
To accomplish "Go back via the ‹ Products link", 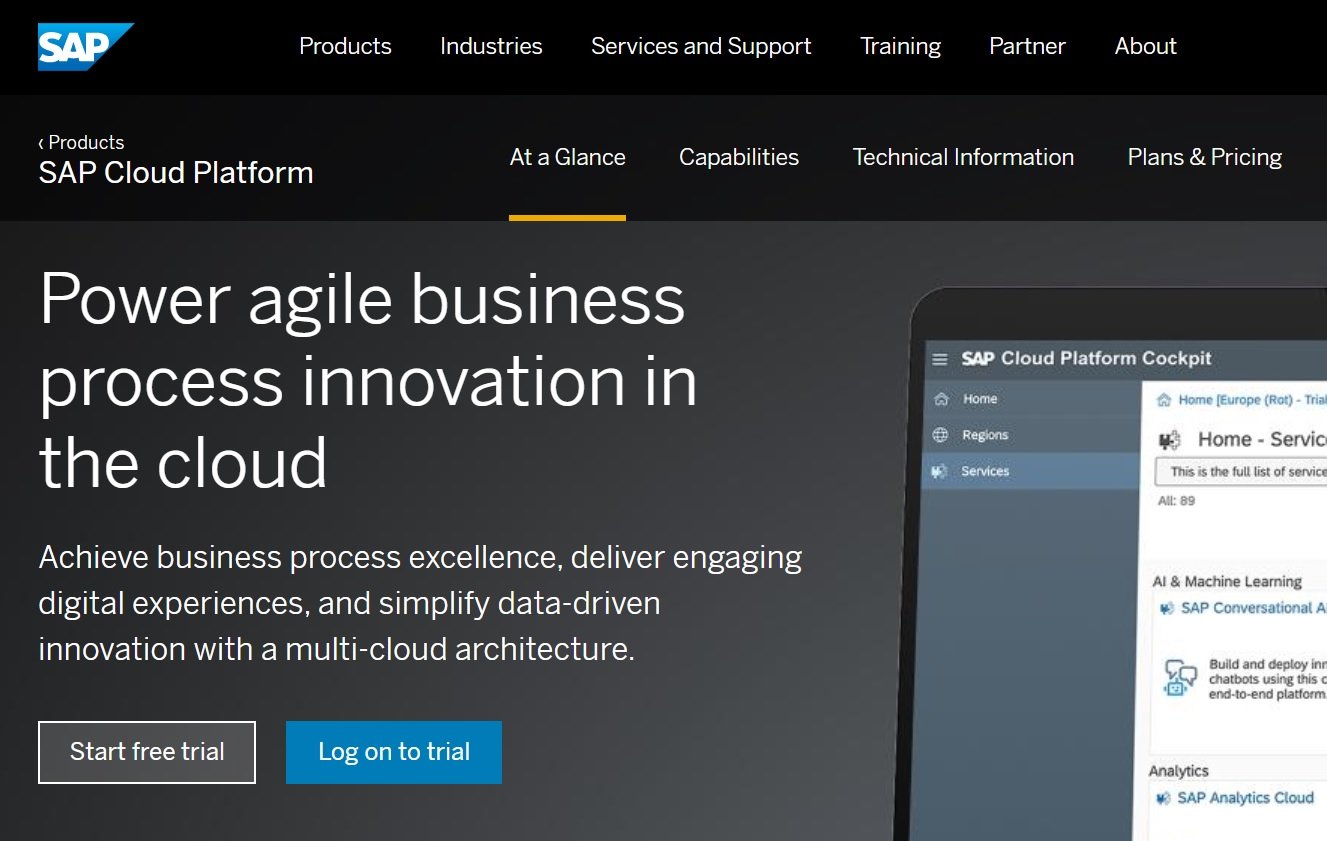I will click(x=81, y=142).
